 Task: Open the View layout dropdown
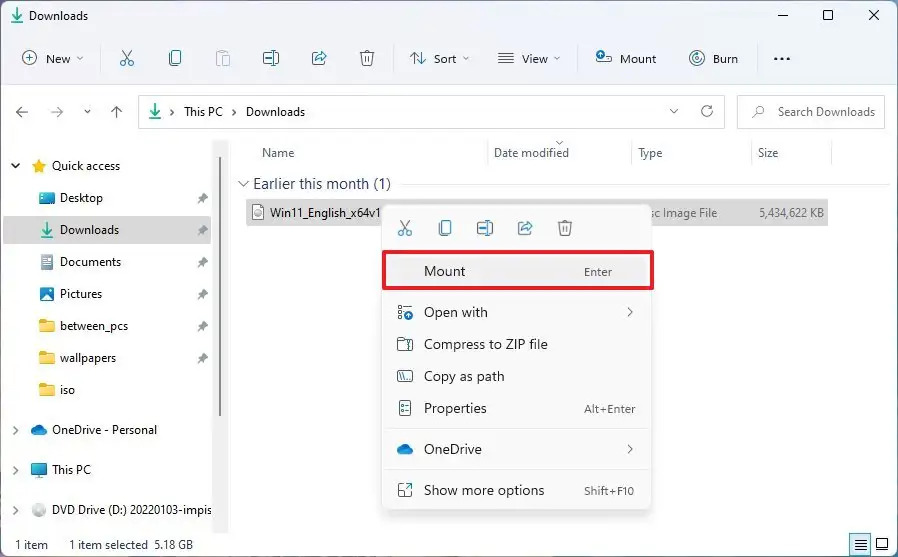(x=529, y=58)
